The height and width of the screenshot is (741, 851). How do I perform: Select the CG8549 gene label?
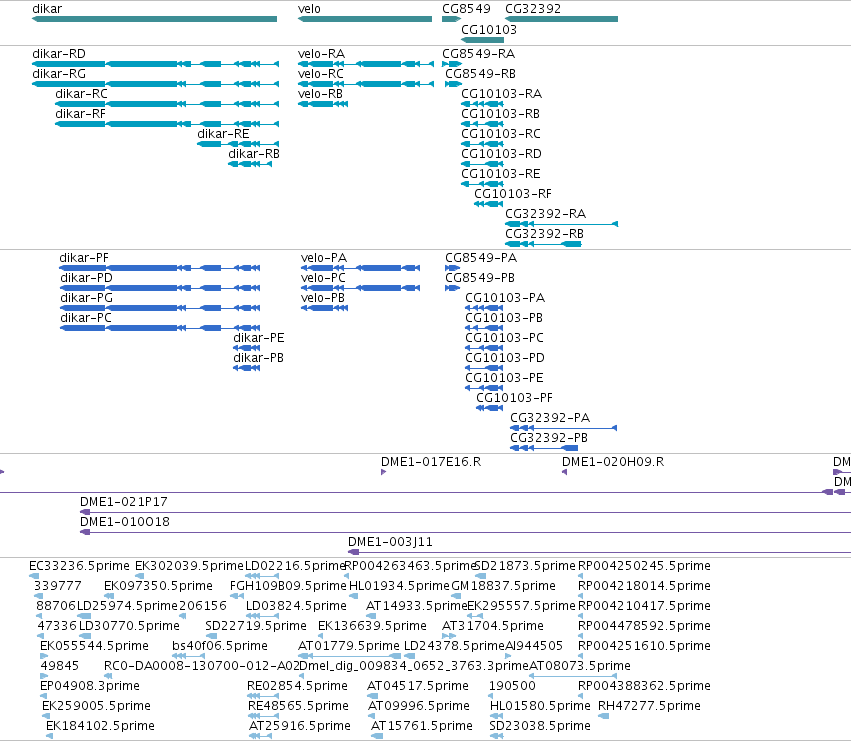tap(466, 9)
